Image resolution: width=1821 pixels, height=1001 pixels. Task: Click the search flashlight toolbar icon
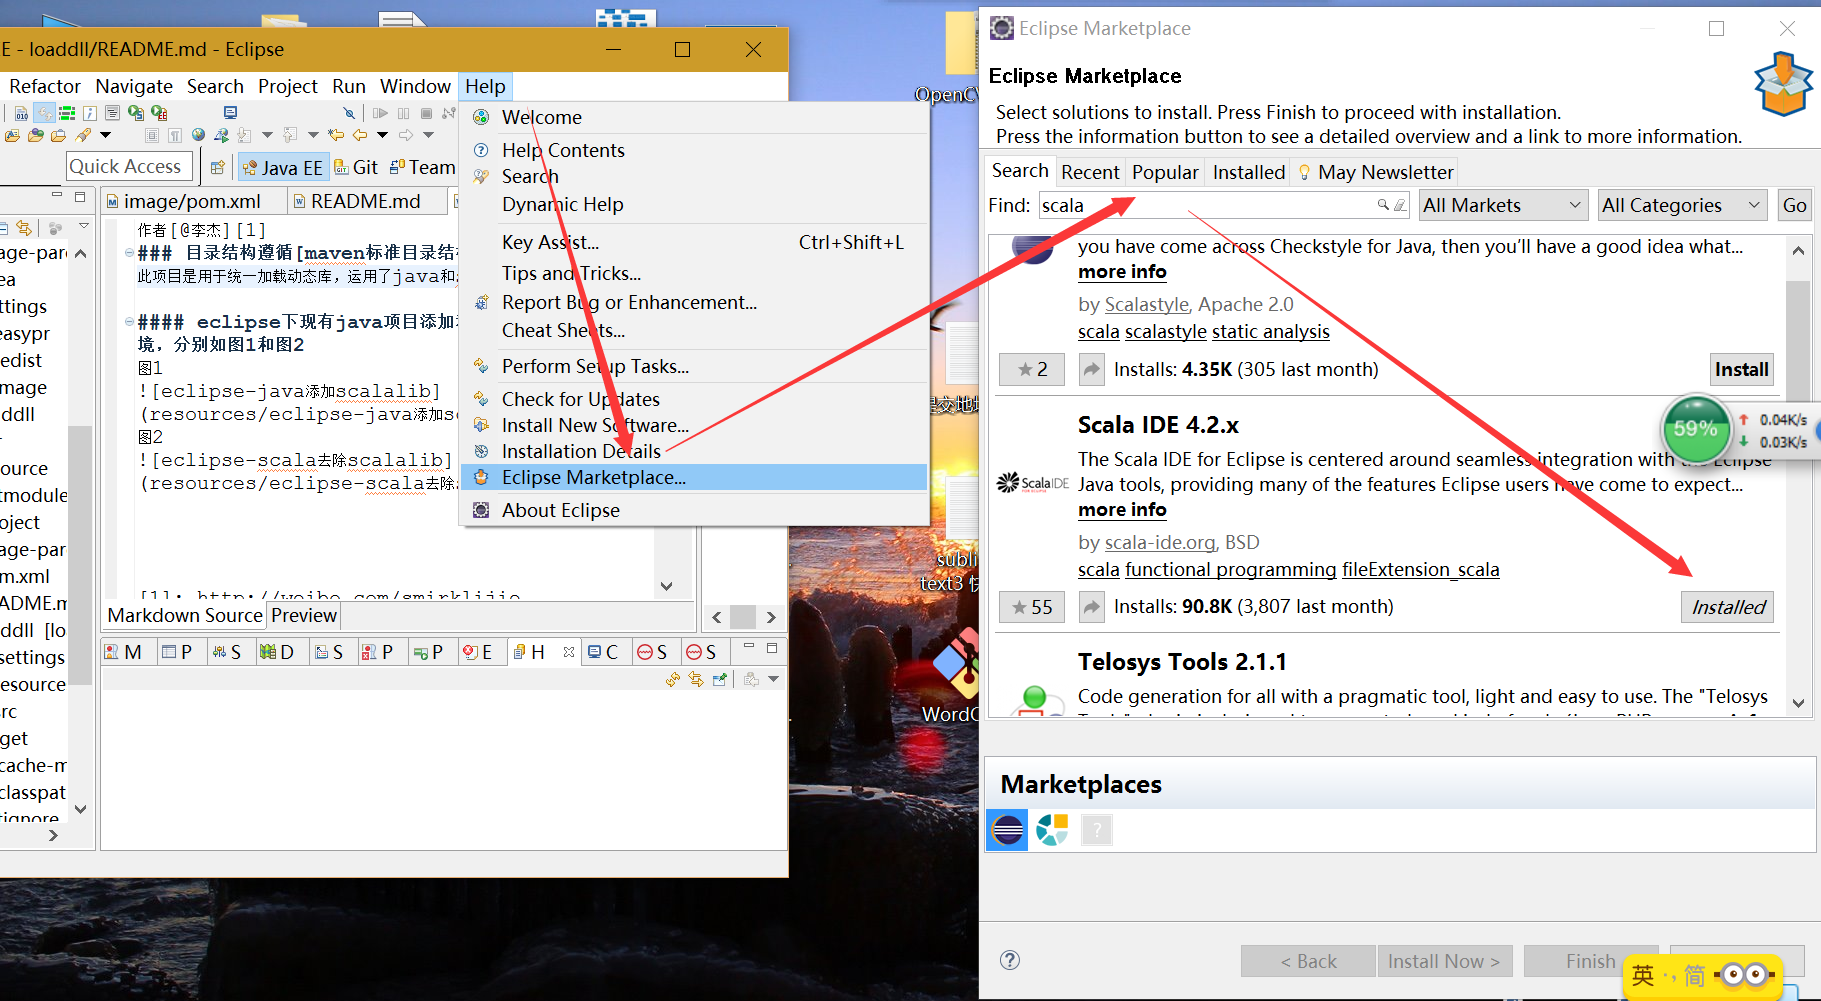(x=83, y=135)
